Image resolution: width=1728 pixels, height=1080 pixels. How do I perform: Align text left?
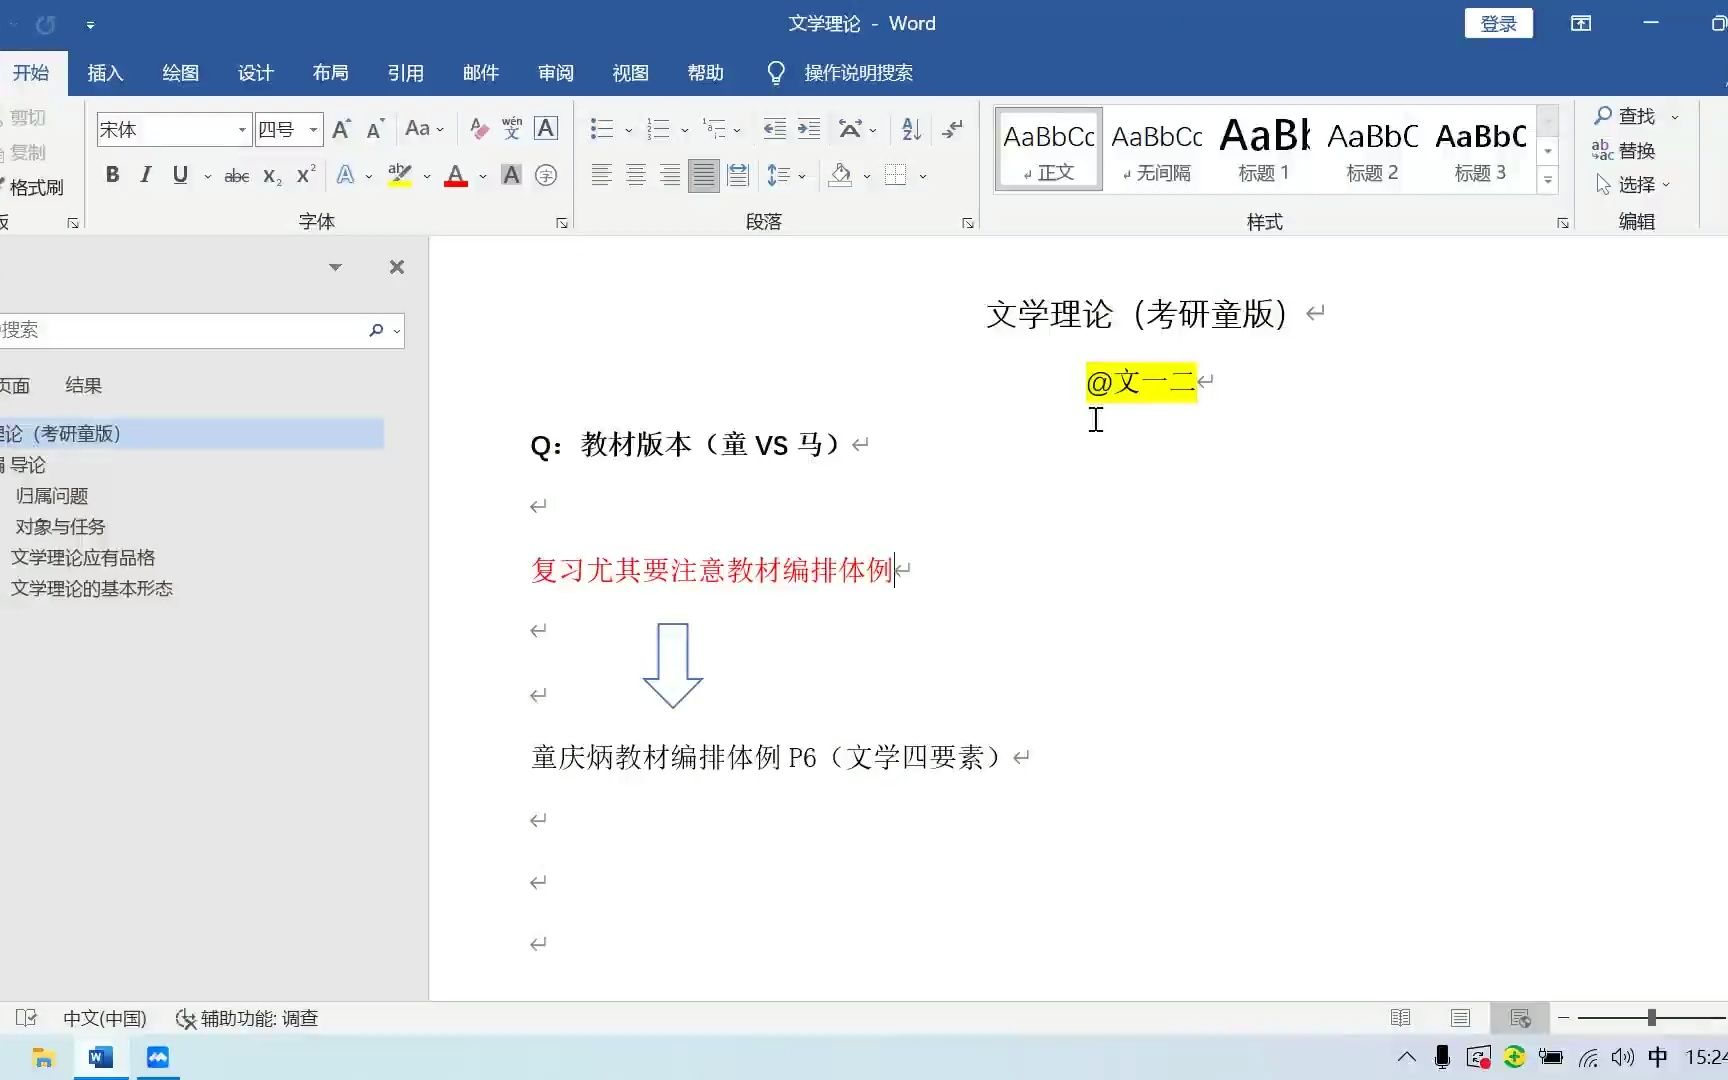pos(601,175)
